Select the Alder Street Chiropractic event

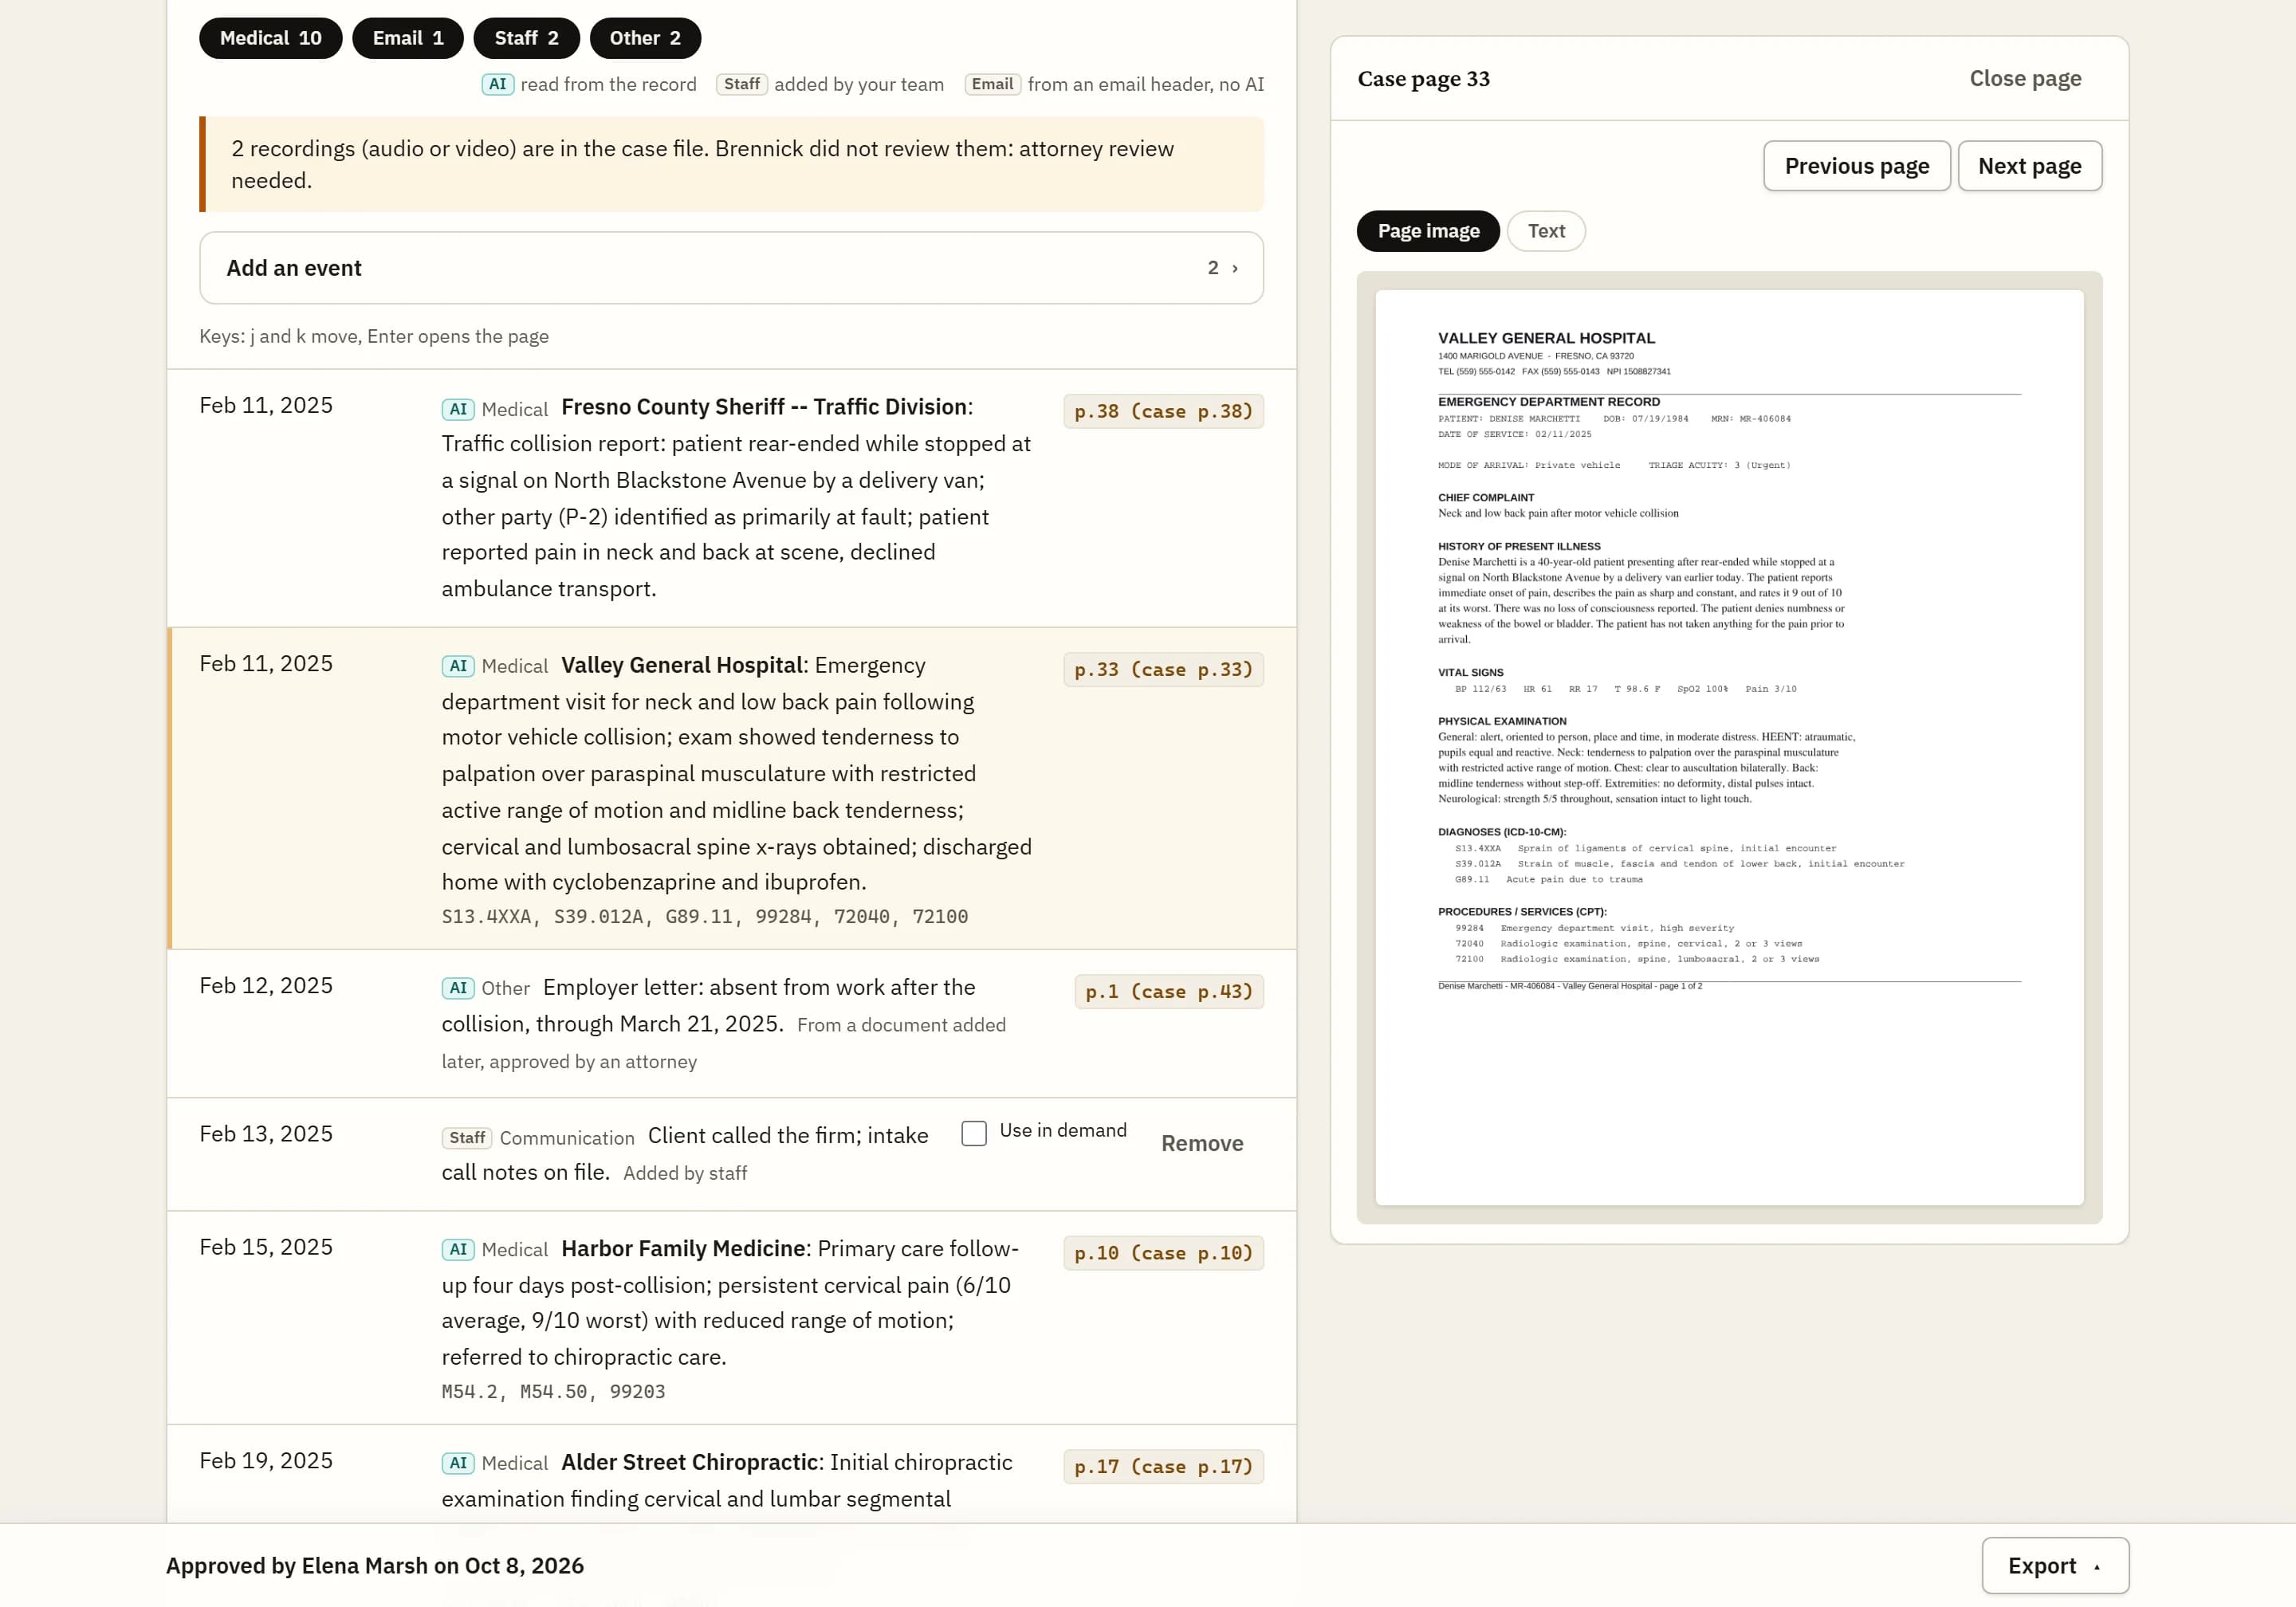[731, 1475]
